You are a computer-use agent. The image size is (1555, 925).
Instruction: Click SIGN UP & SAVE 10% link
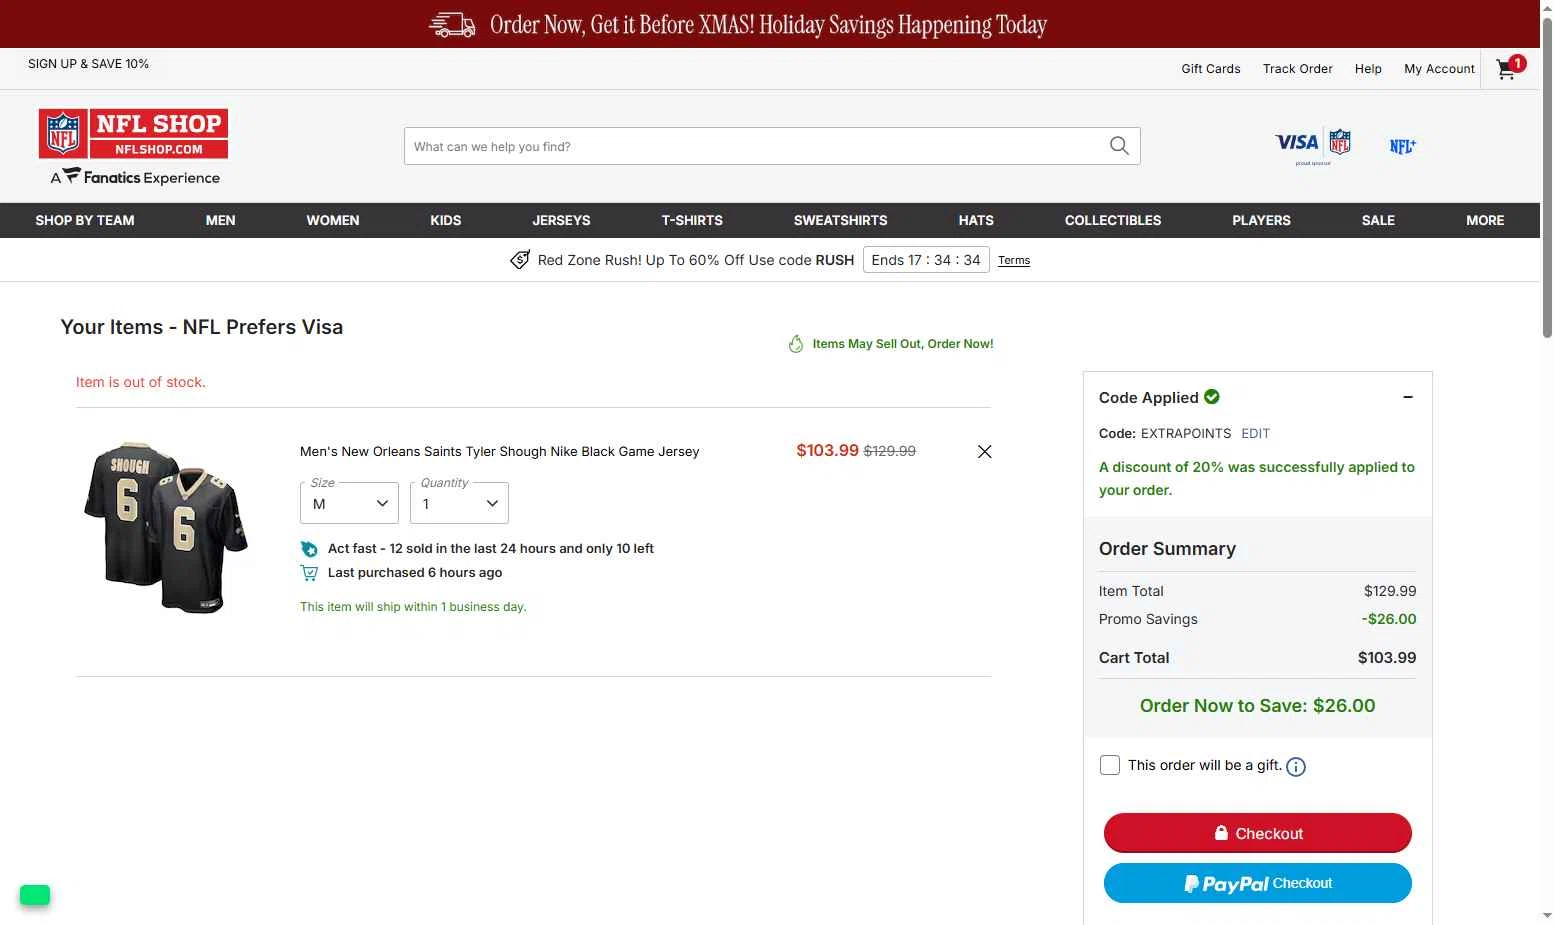click(88, 63)
